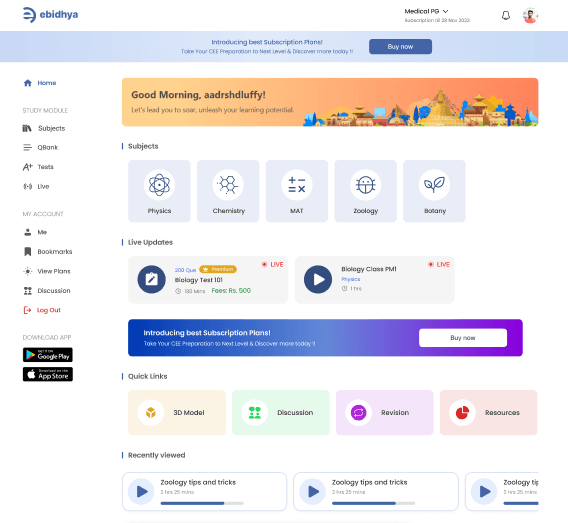Click Physics tag under Biology Class
Screen dimensions: 568x523
(x=351, y=279)
